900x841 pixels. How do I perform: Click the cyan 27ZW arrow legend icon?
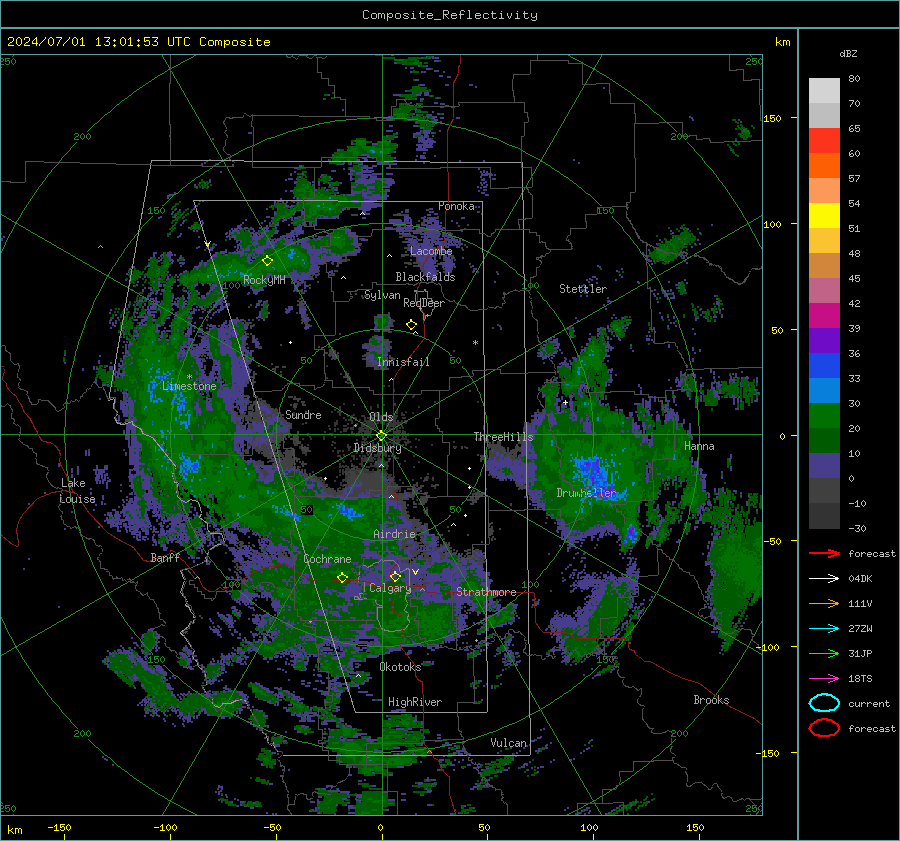coord(824,629)
